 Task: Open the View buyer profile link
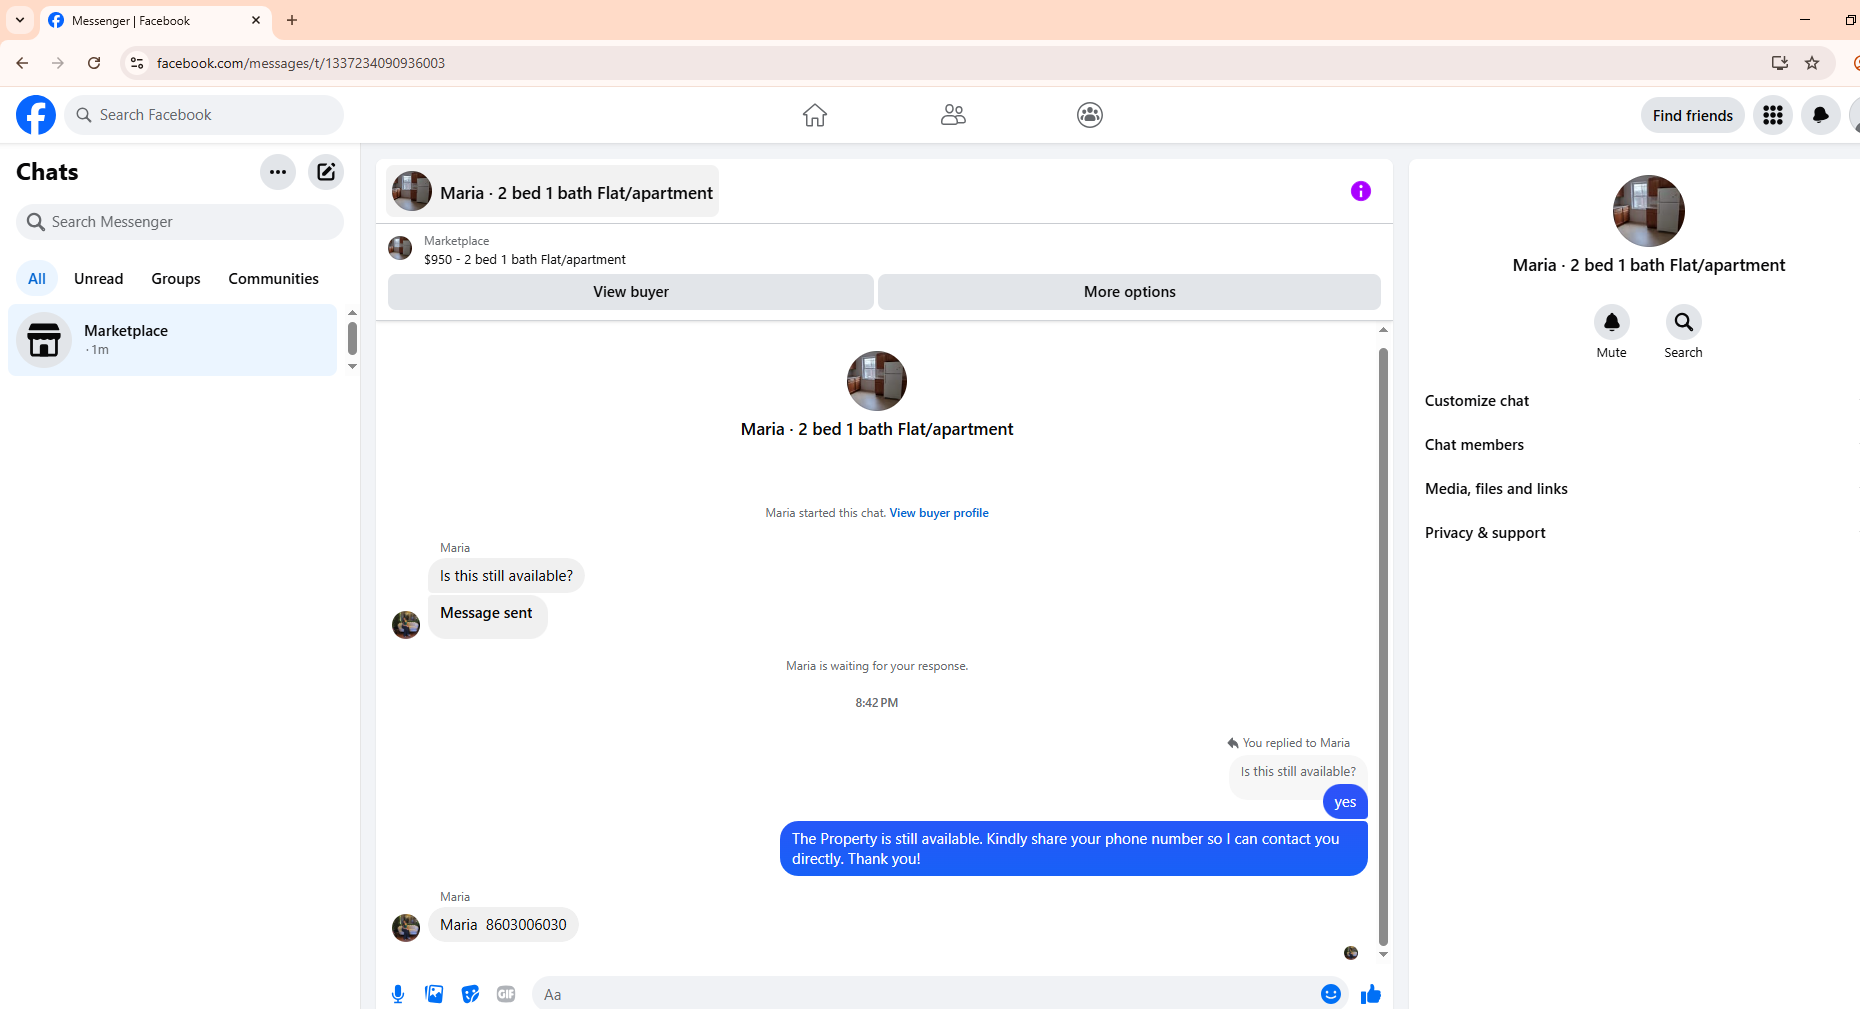939,513
